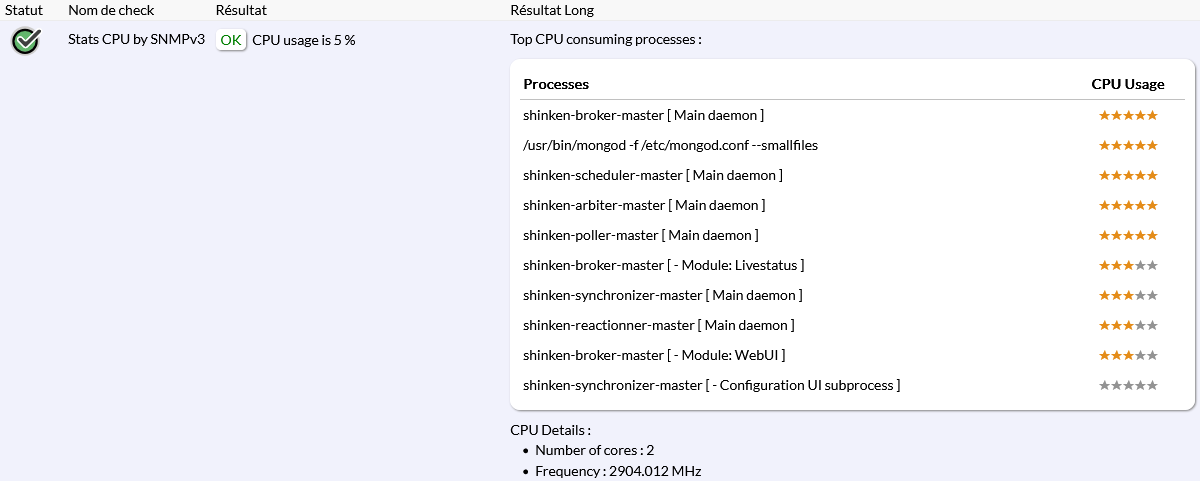Click the Statut column header
Screen dimensions: 1200x481
click(24, 10)
